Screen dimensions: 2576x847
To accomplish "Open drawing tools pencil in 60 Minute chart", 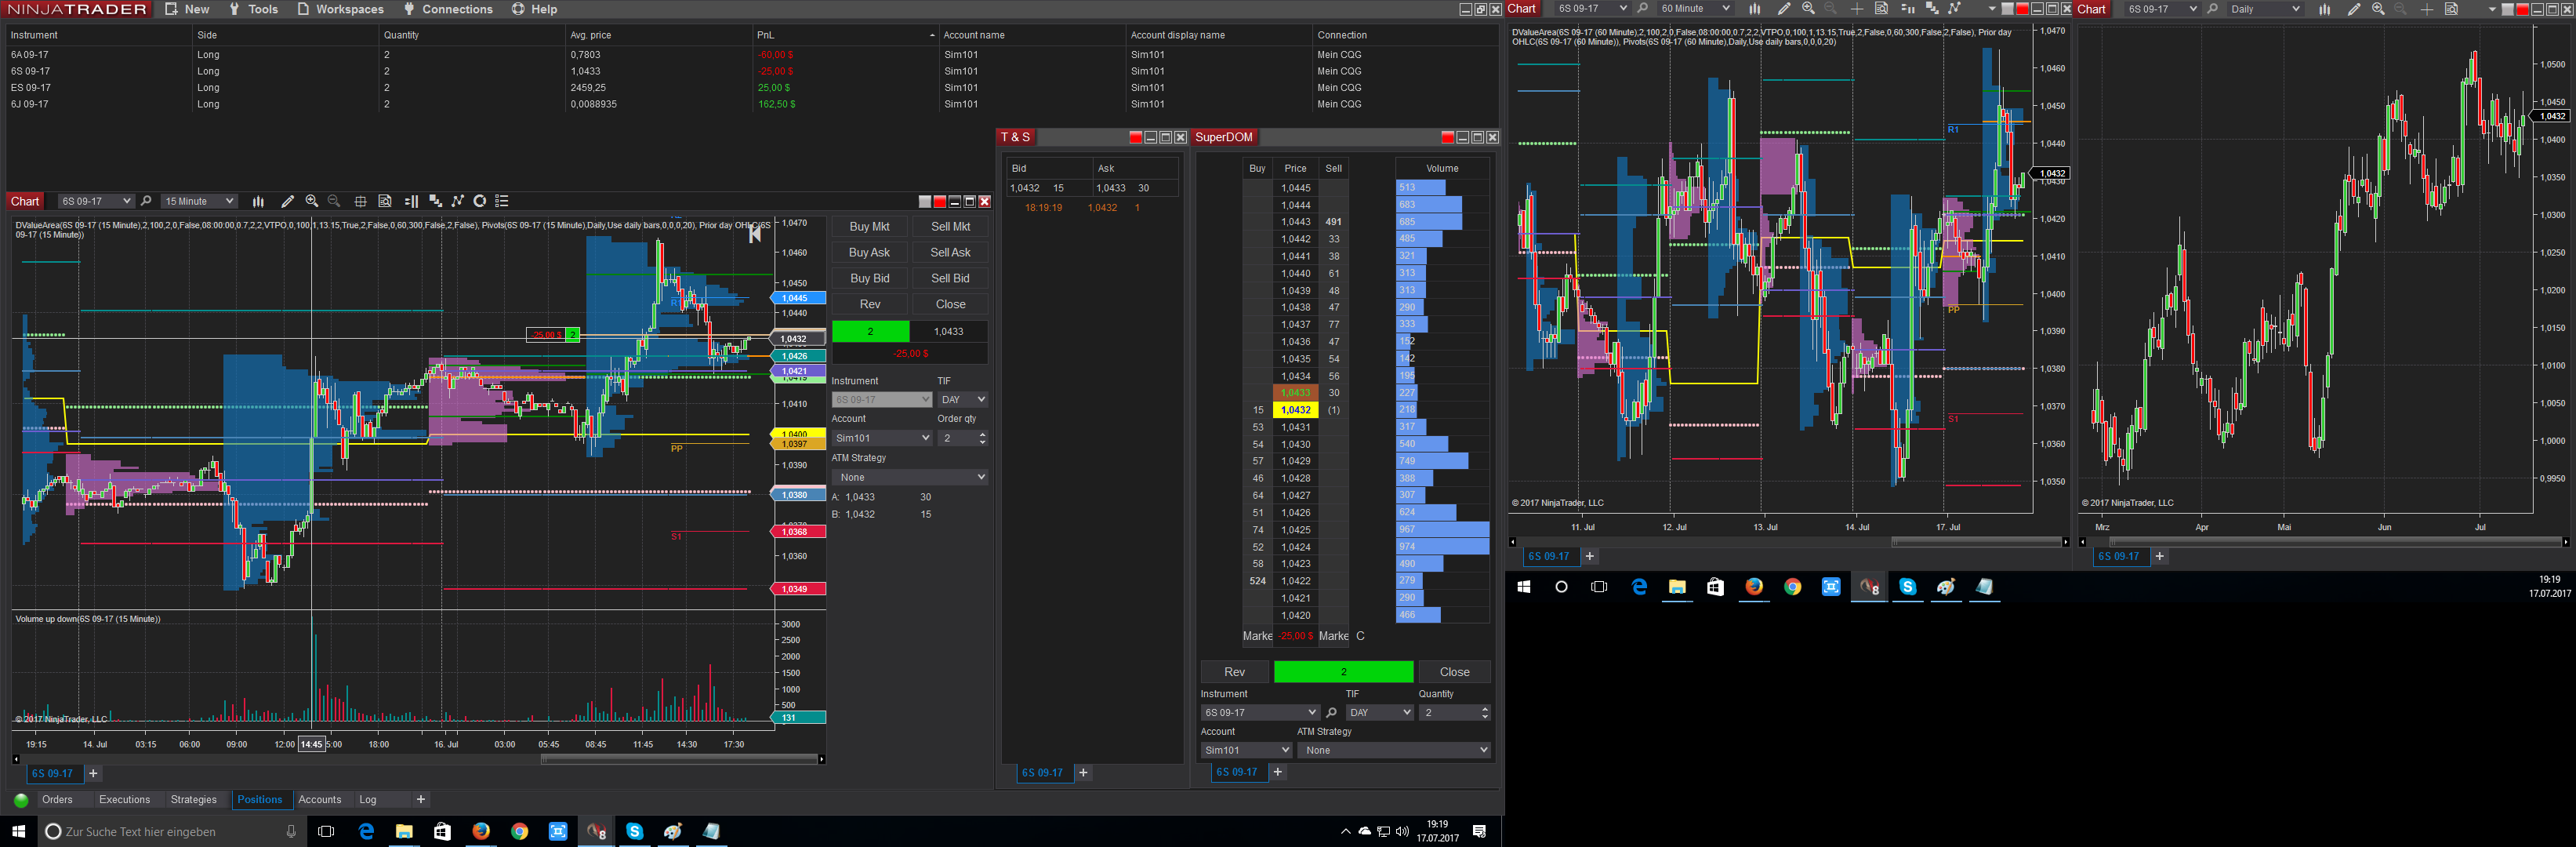I will coord(1783,9).
